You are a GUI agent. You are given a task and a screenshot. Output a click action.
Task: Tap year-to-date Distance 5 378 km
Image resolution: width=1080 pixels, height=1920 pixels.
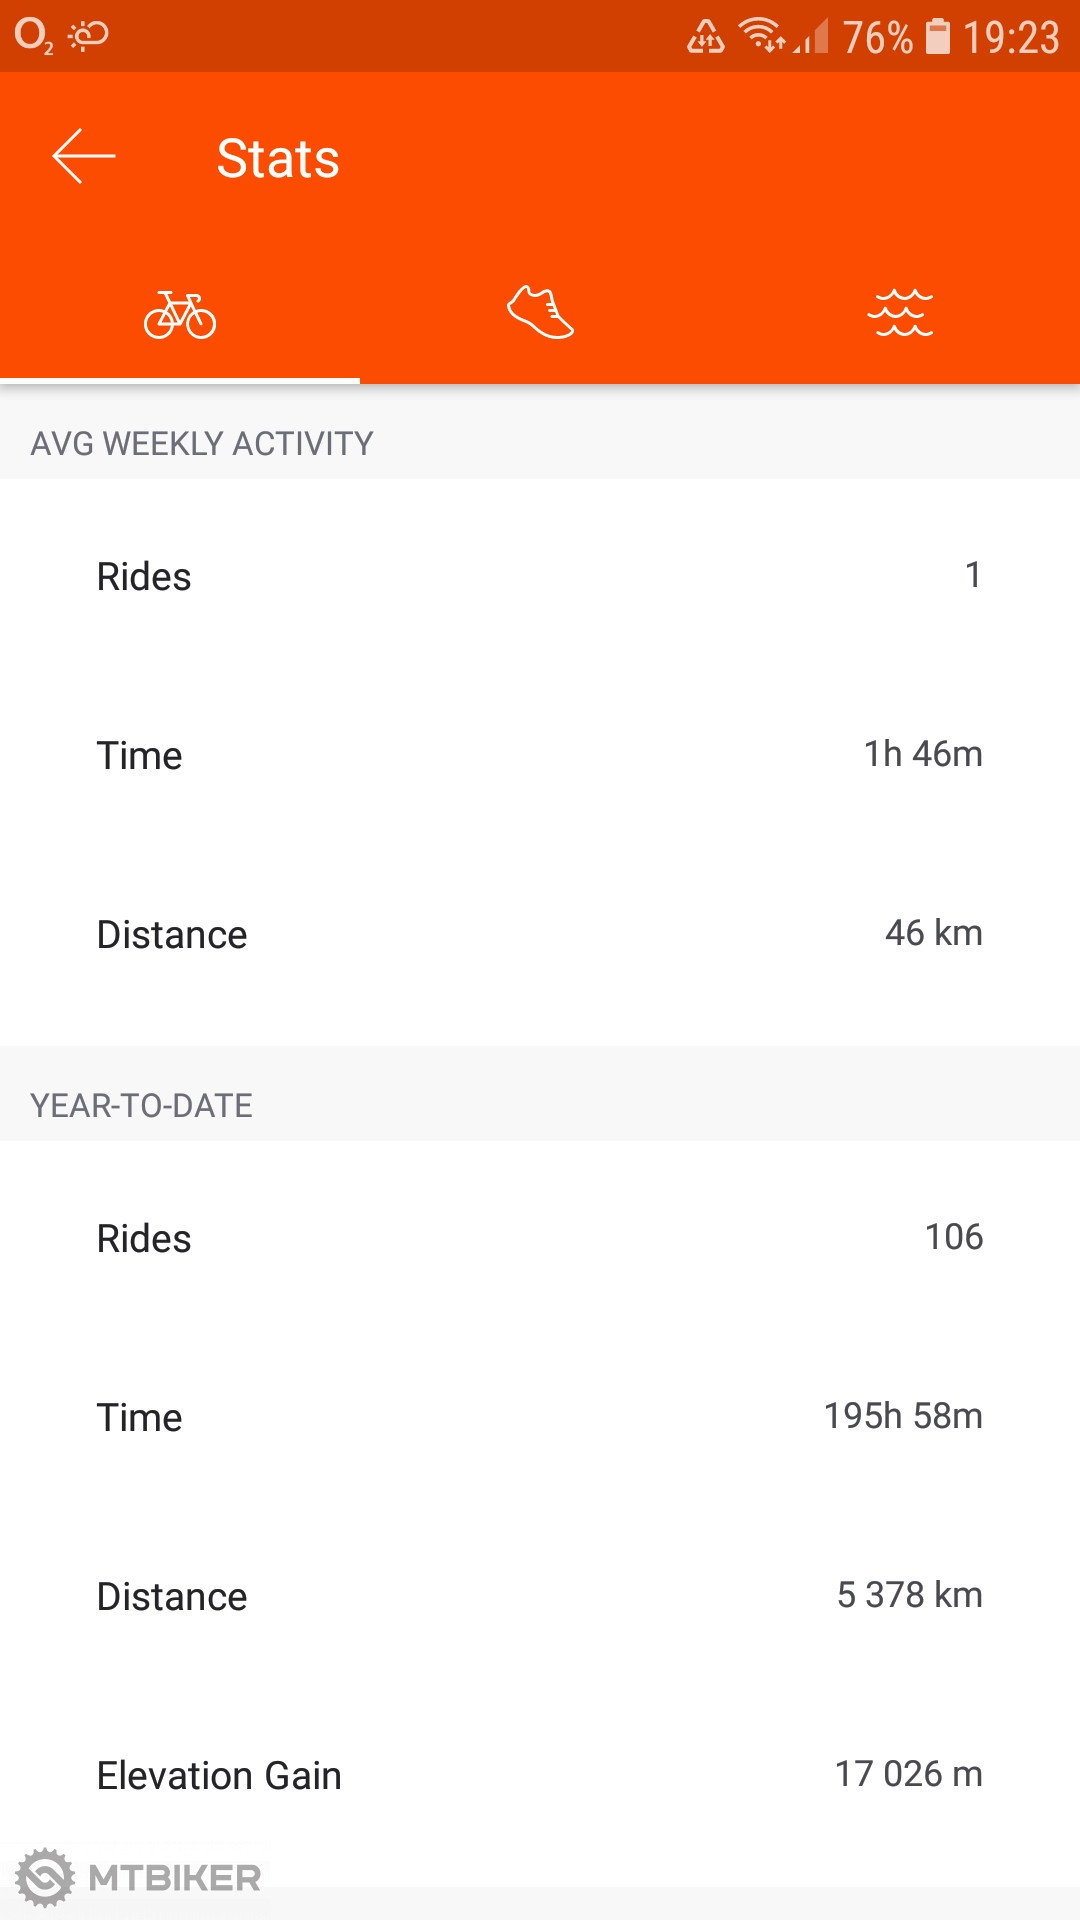(x=540, y=1596)
